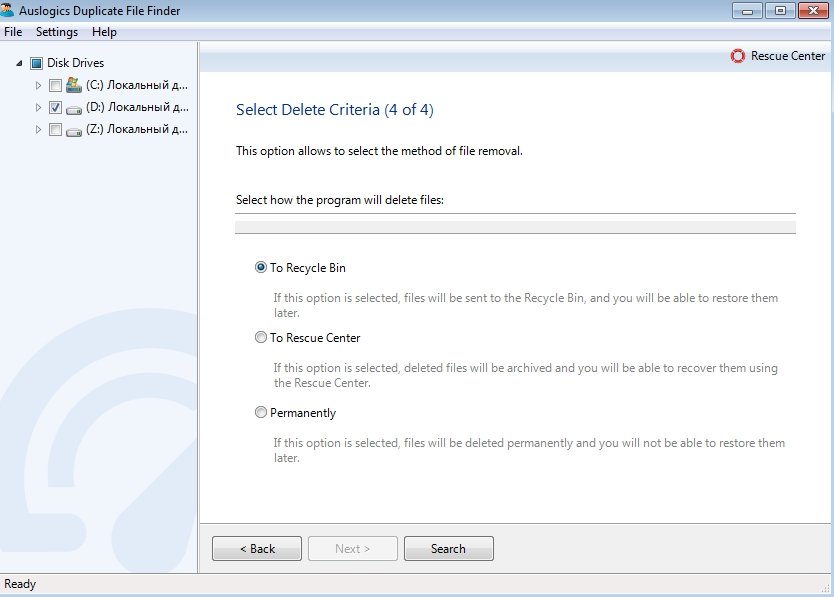Choose the To Rescue Center radio option
Viewport: 834px width, 597px height.
261,338
